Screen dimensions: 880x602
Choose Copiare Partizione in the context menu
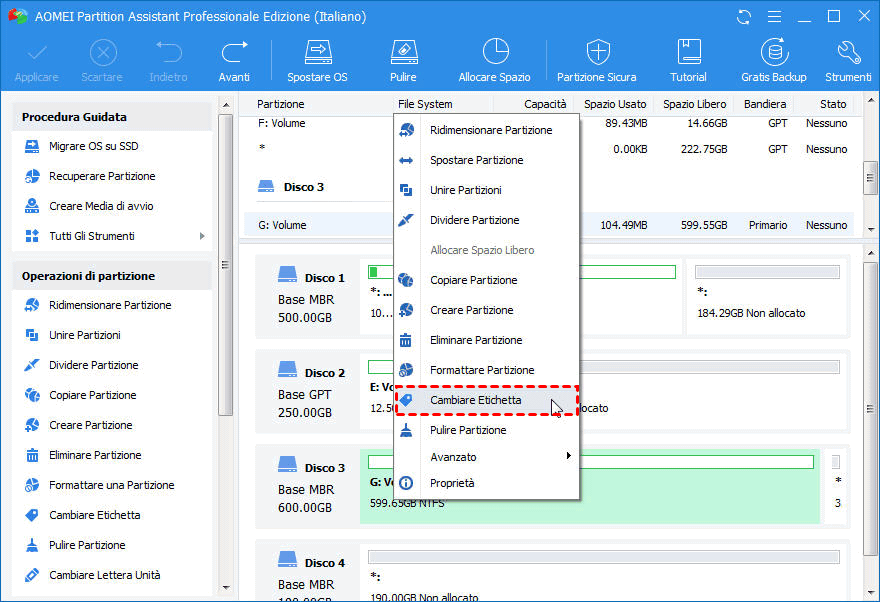(x=487, y=280)
